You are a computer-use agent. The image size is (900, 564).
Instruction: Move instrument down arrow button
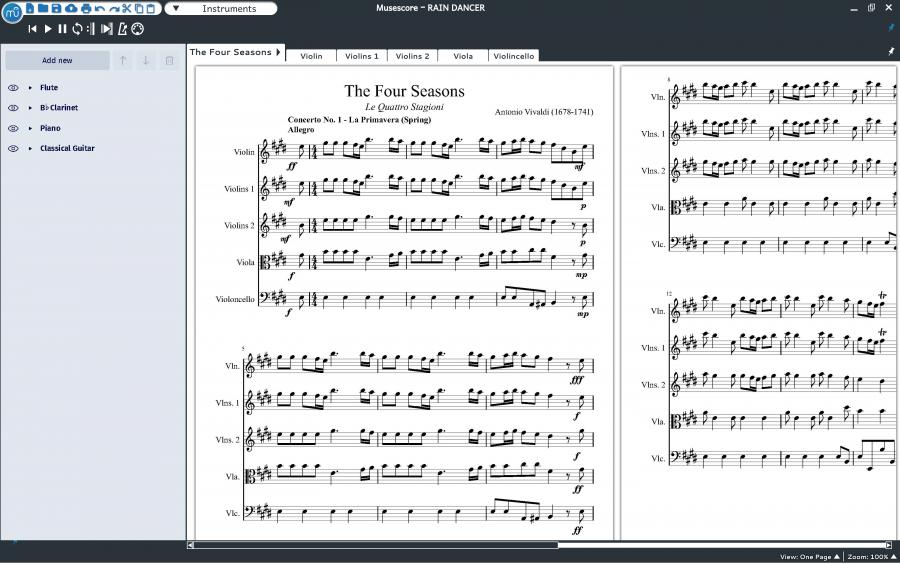pyautogui.click(x=146, y=60)
